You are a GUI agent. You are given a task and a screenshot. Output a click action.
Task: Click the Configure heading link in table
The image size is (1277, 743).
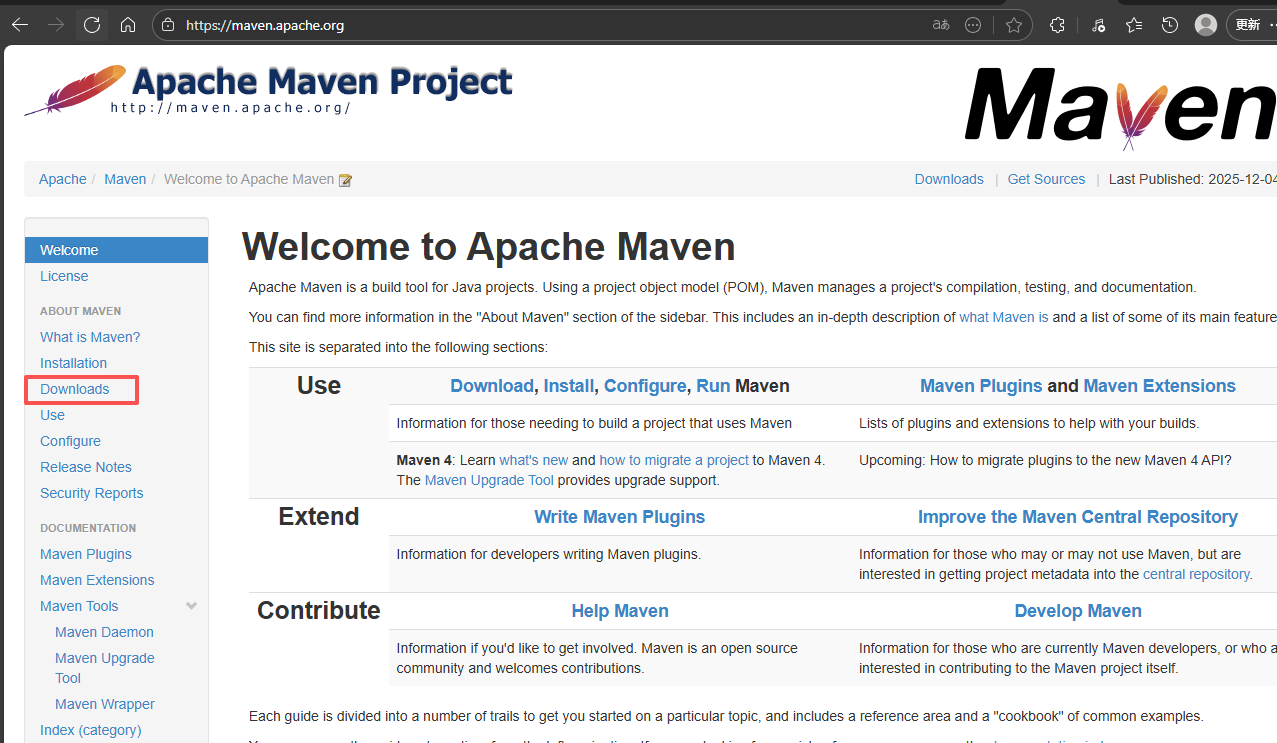[x=645, y=386]
